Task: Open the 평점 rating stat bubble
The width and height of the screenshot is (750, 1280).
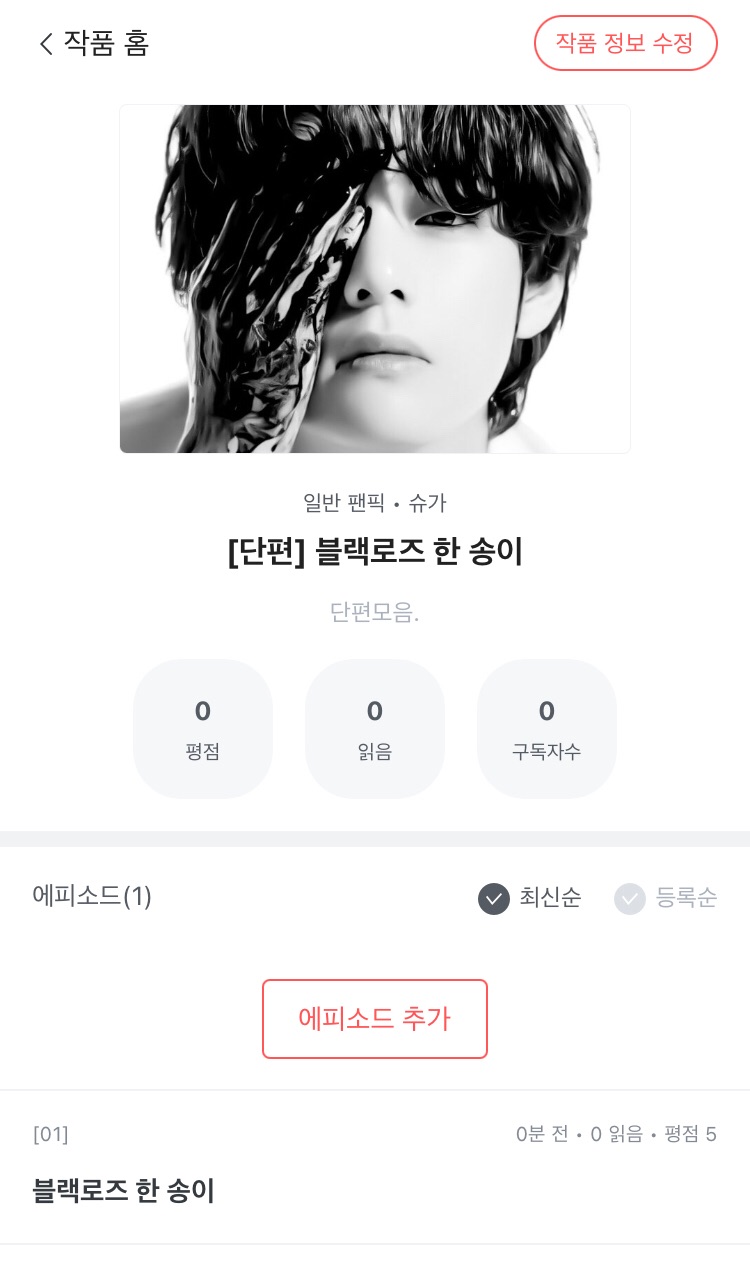Action: (203, 729)
